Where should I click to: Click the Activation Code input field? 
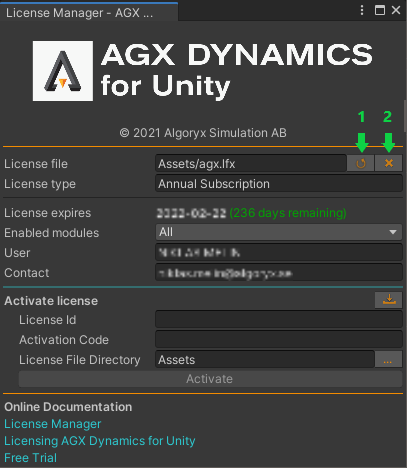click(x=279, y=340)
